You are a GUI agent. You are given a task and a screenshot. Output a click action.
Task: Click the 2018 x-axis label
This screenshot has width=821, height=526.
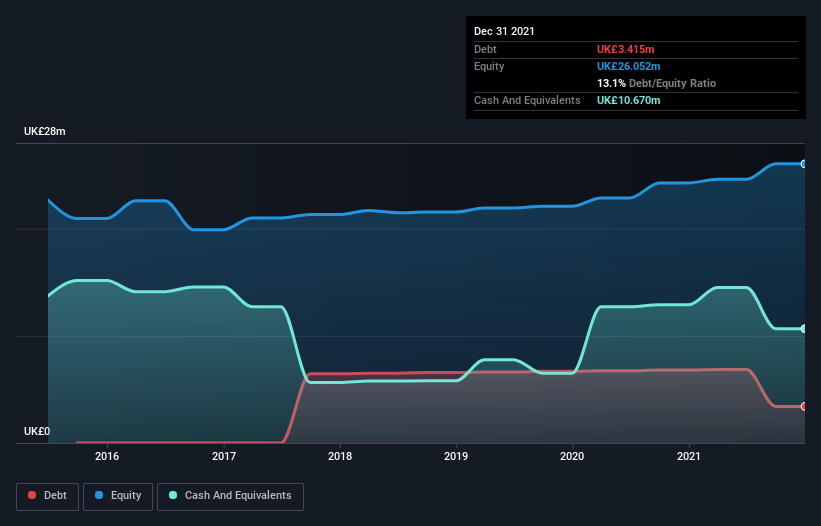coord(340,456)
